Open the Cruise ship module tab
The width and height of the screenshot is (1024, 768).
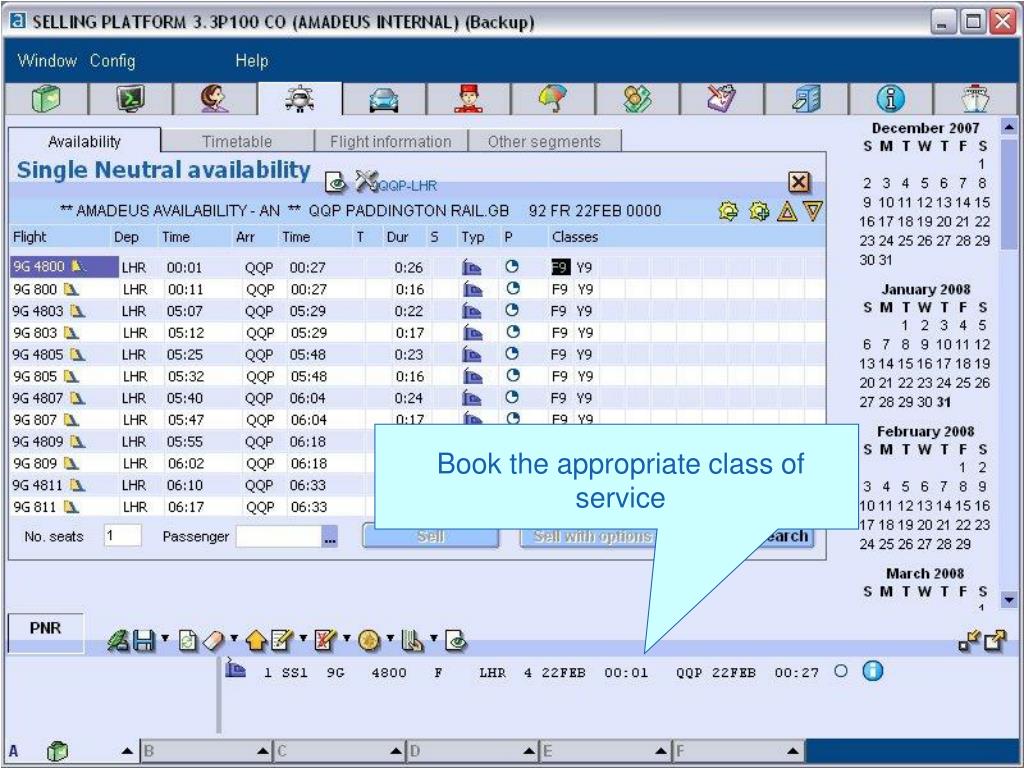[x=976, y=99]
